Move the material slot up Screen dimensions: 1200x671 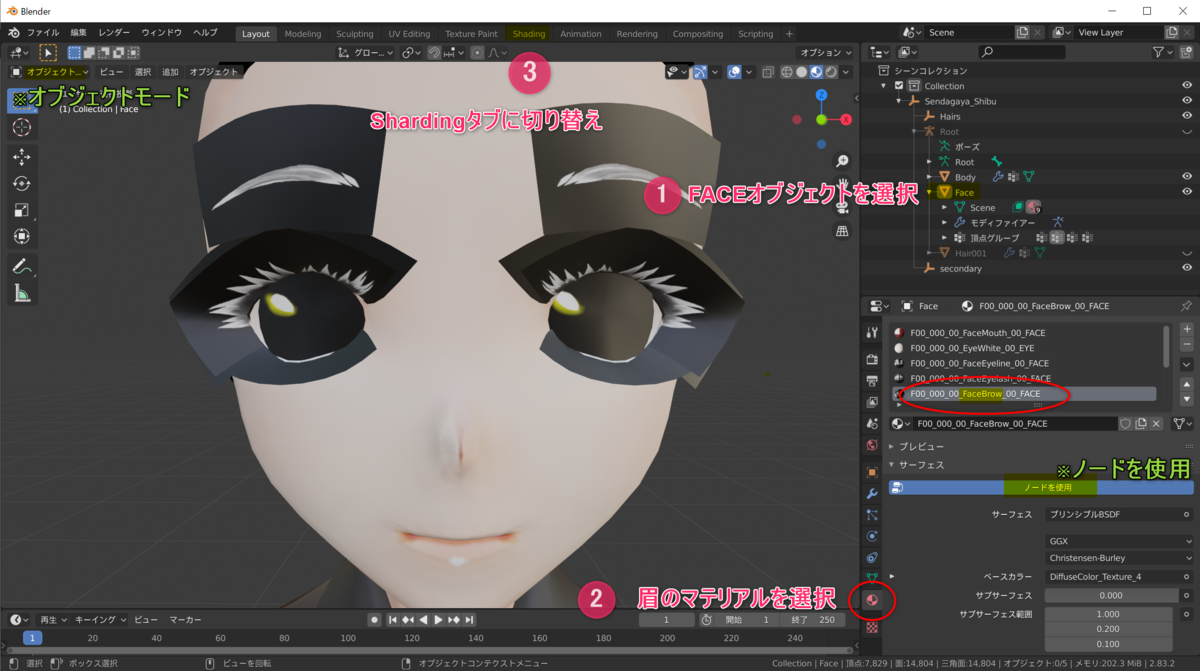[x=1187, y=386]
